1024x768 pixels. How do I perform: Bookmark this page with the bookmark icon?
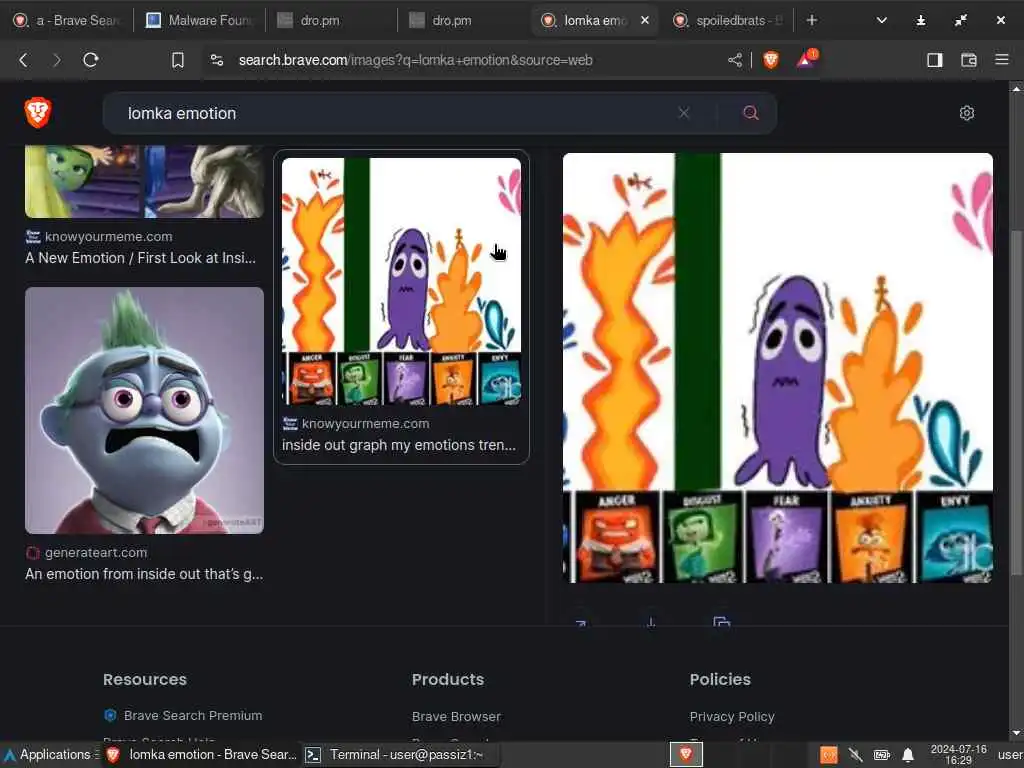tap(178, 60)
